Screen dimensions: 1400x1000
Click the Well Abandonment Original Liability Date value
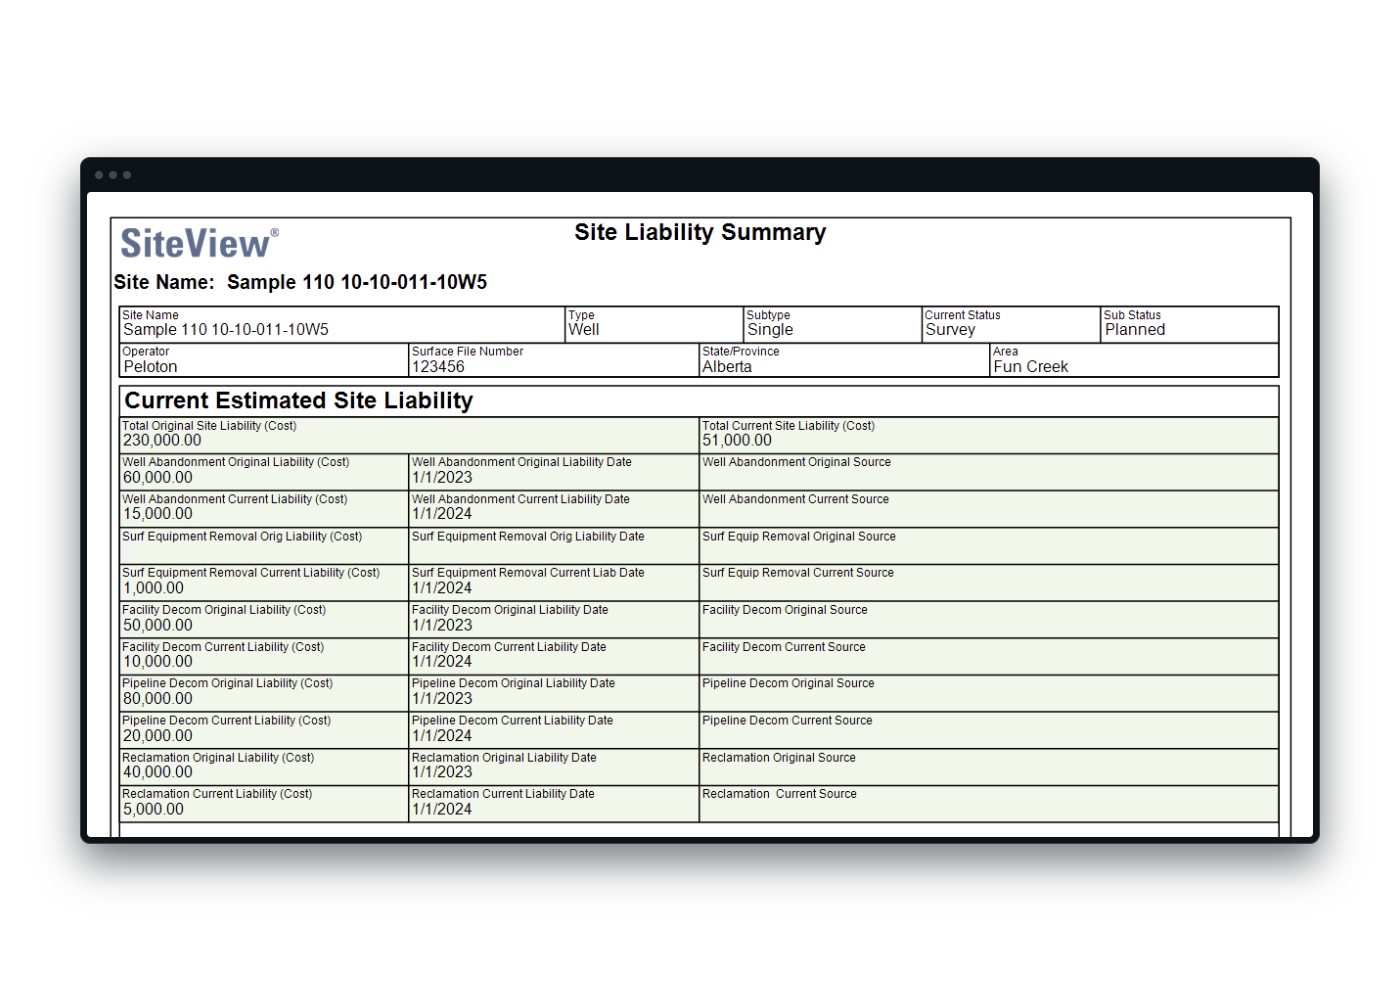pyautogui.click(x=442, y=478)
